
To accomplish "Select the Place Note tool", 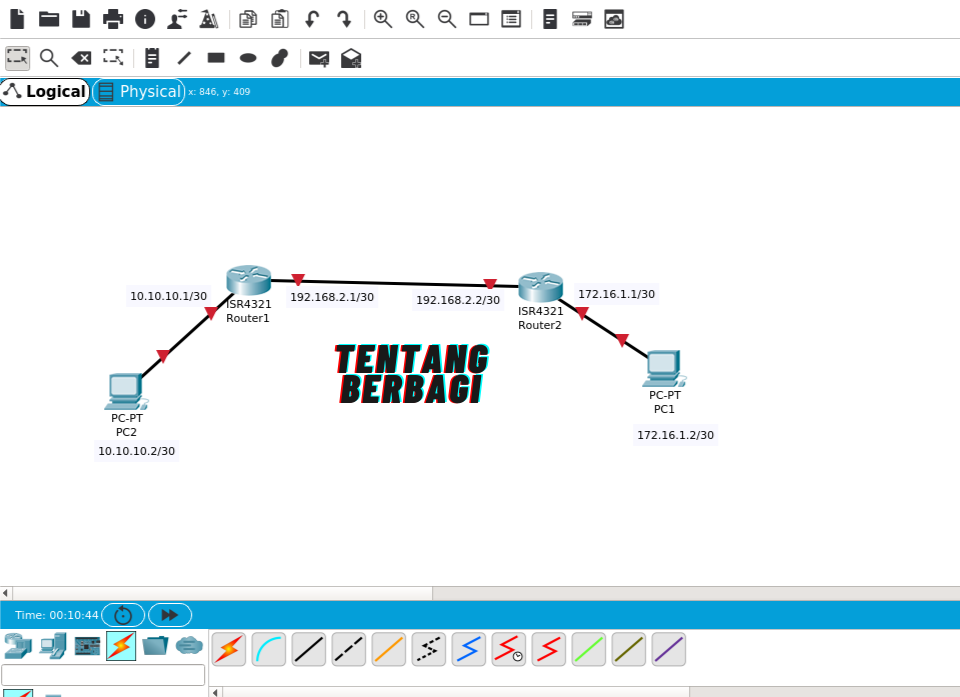I will click(151, 58).
